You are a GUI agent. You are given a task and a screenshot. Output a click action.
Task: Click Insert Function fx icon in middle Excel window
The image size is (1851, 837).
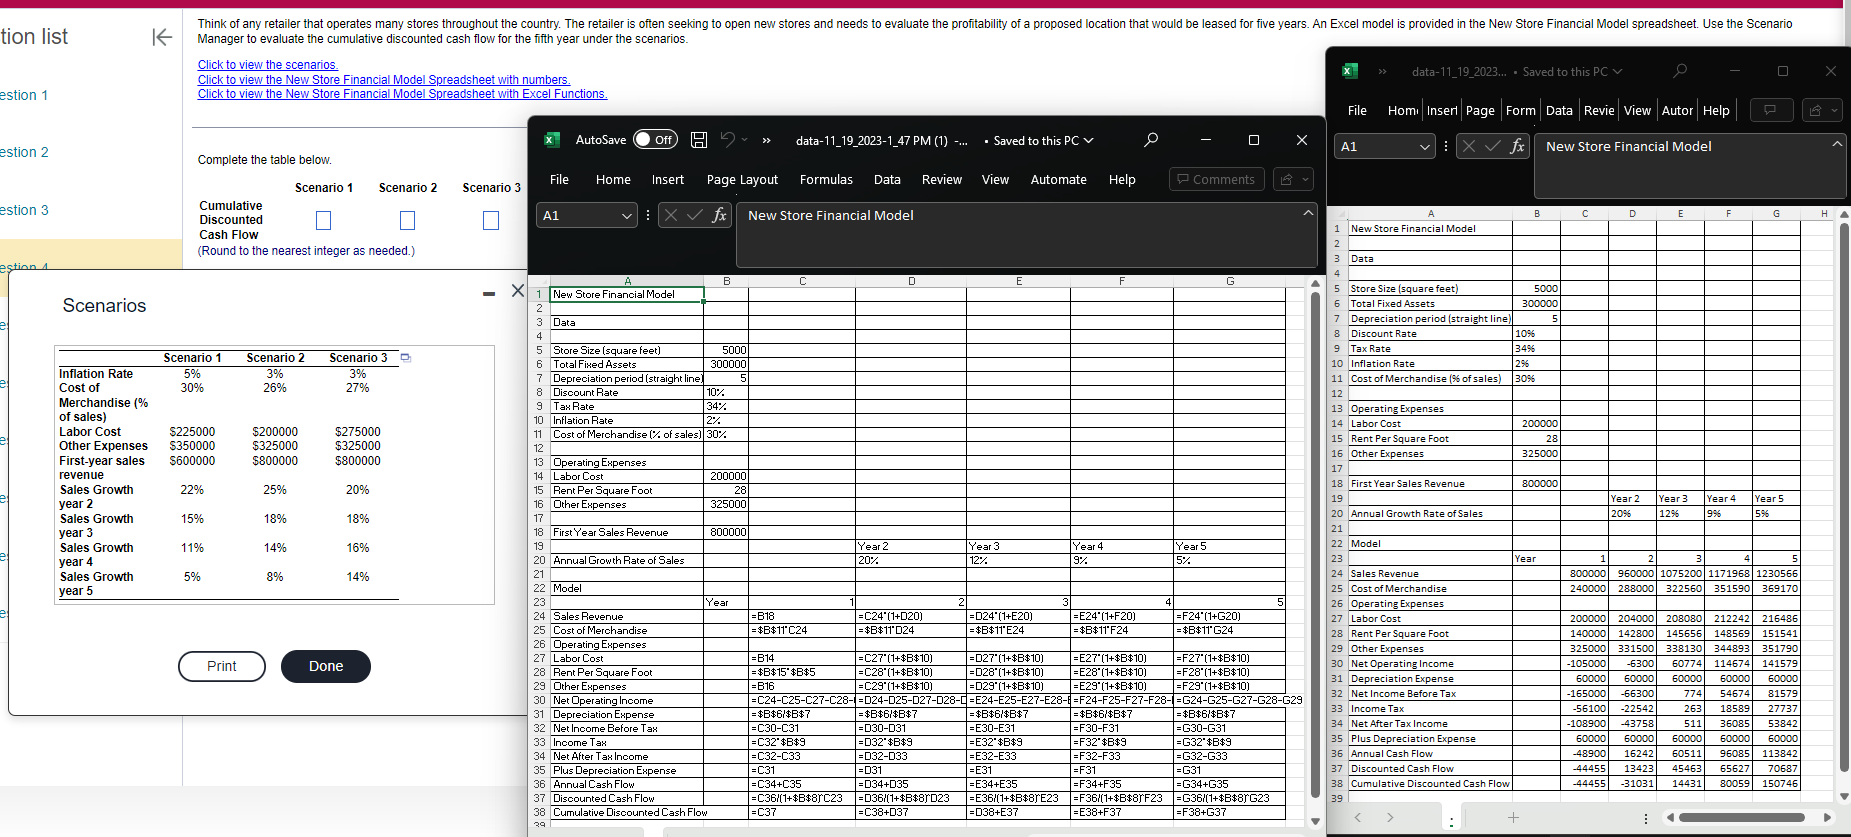(x=719, y=215)
